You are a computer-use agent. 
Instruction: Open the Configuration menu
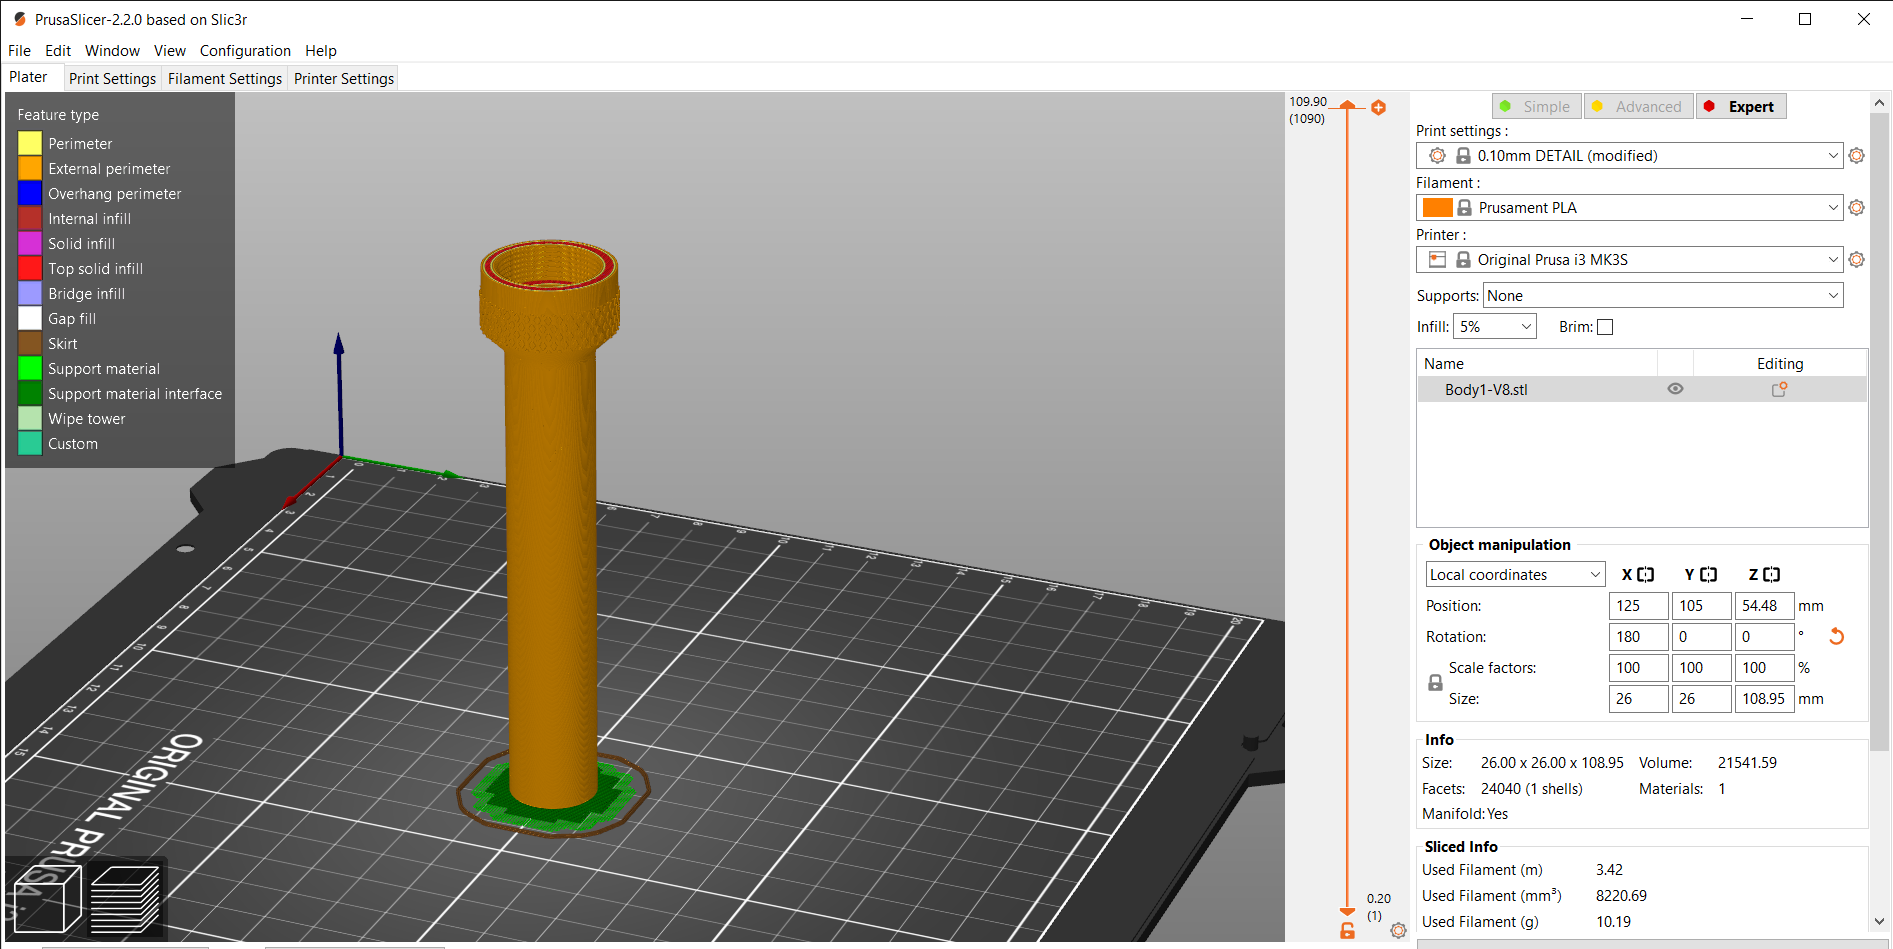pyautogui.click(x=245, y=51)
